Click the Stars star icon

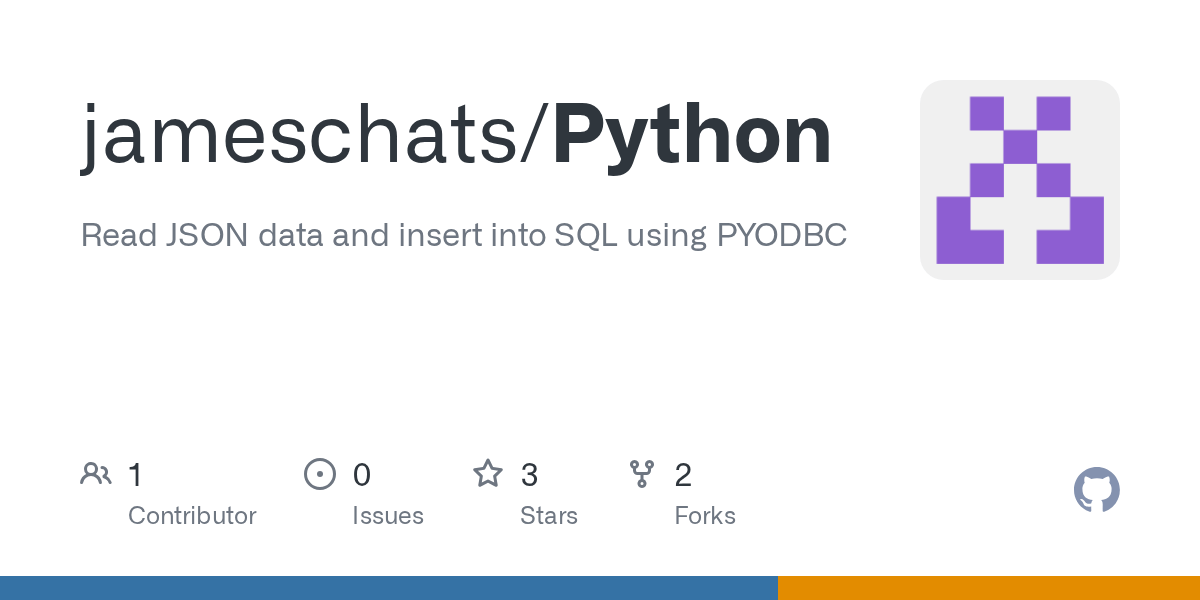pyautogui.click(x=488, y=474)
